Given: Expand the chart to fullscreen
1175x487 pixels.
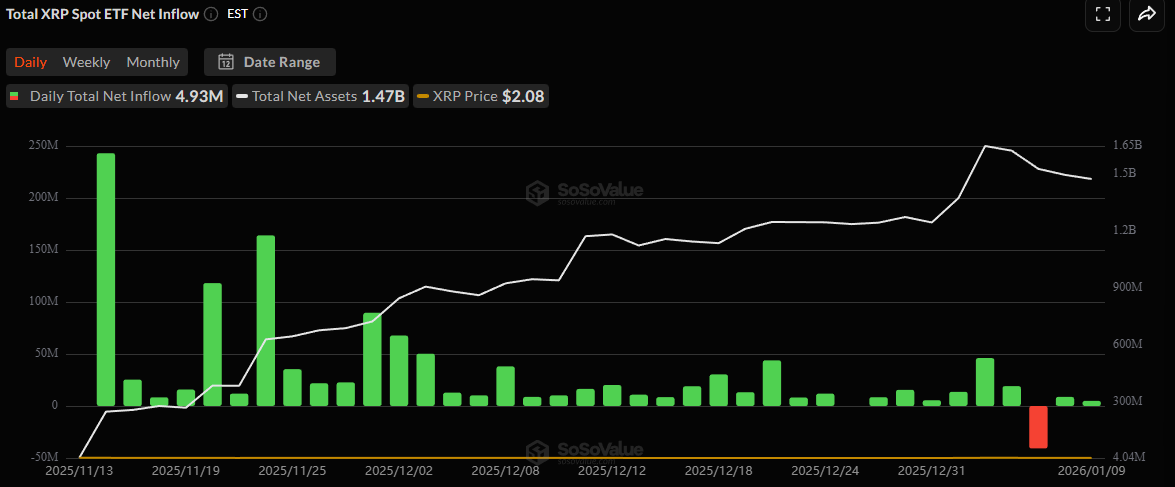Looking at the screenshot, I should pyautogui.click(x=1103, y=14).
